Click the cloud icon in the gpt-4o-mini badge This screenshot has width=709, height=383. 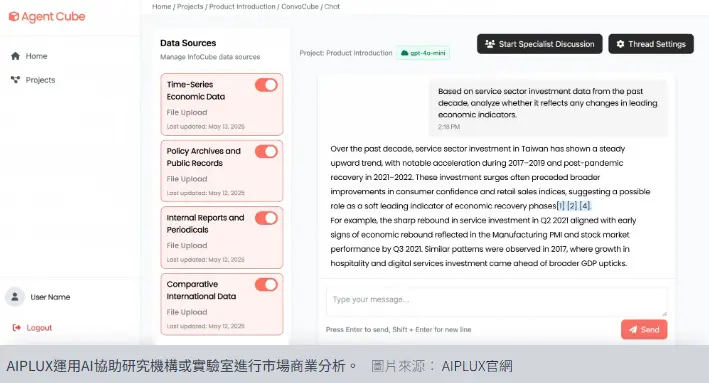(405, 53)
